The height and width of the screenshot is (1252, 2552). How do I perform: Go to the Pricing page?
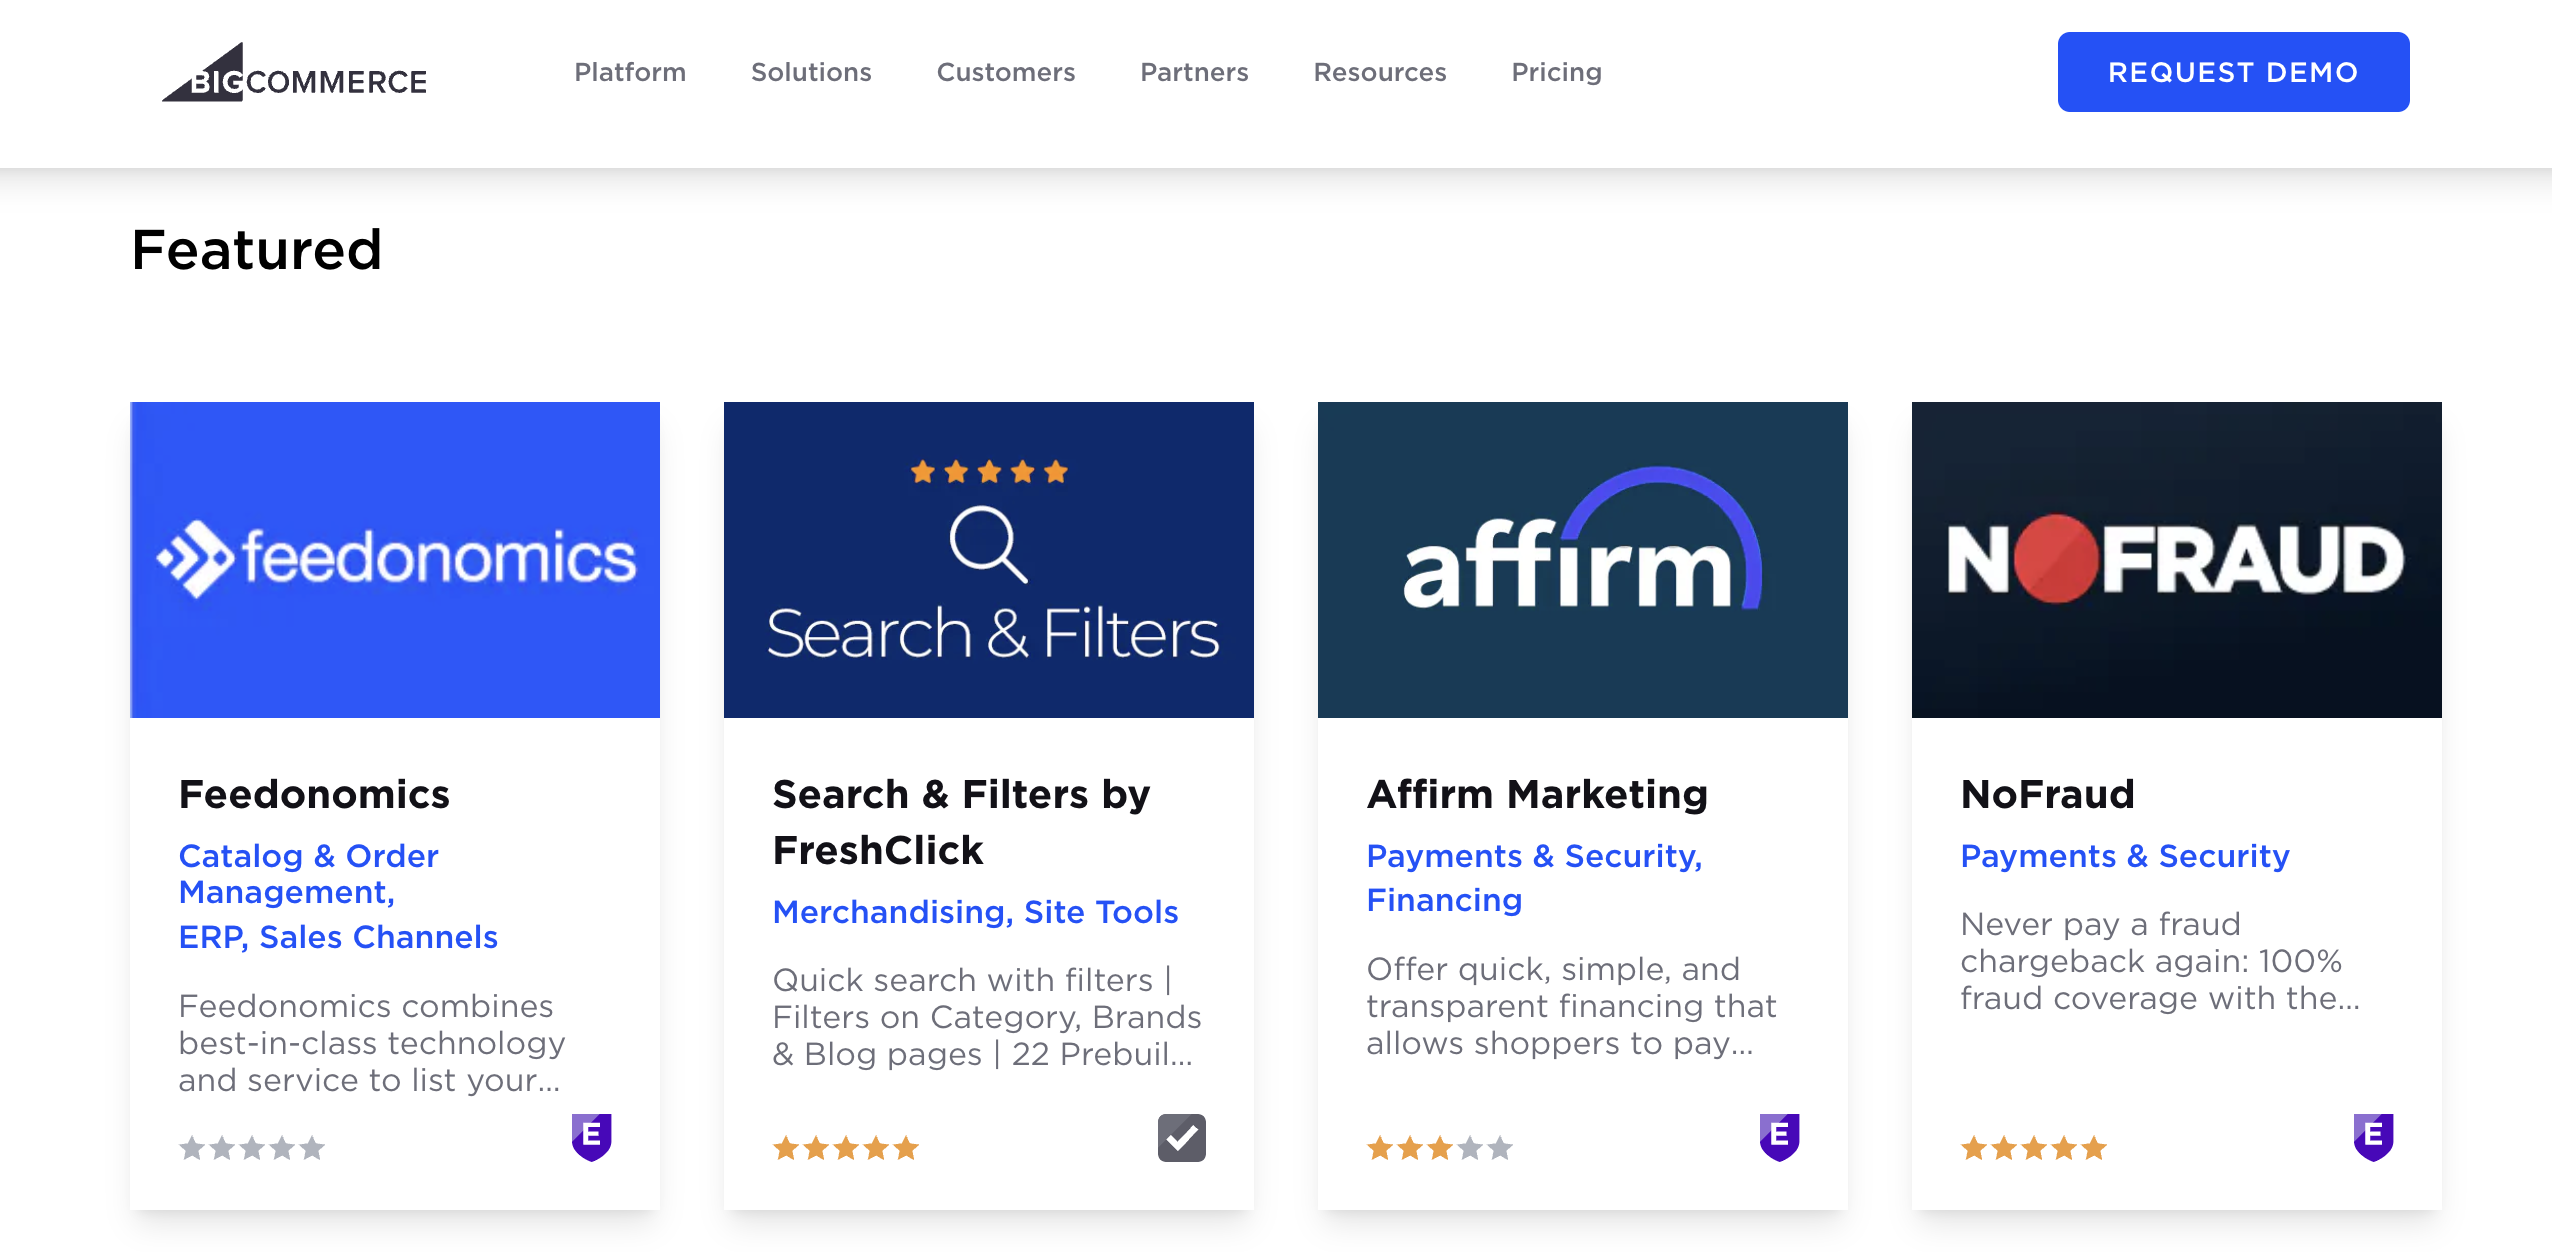[1556, 72]
